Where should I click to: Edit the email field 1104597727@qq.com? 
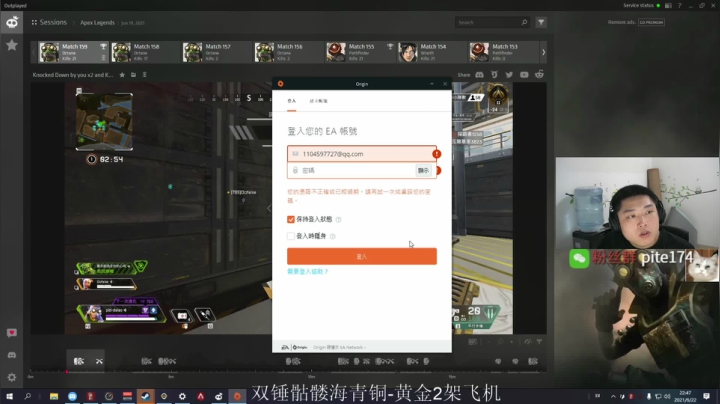coord(362,154)
